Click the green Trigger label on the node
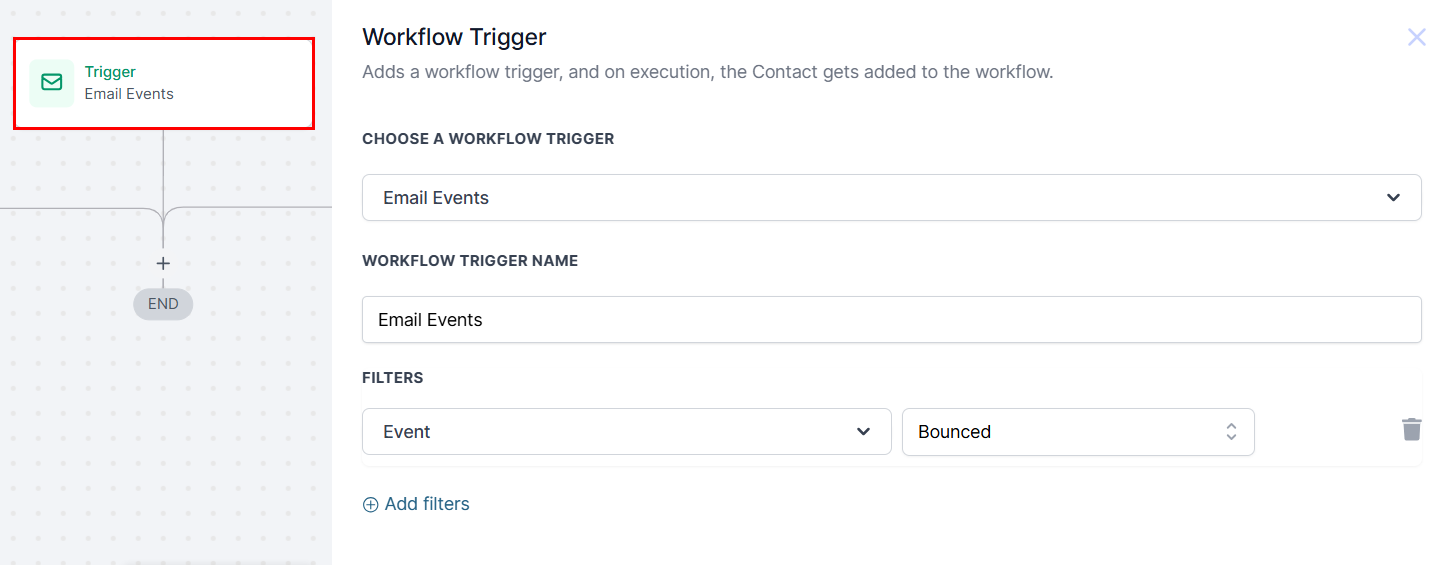This screenshot has width=1450, height=565. coord(110,72)
